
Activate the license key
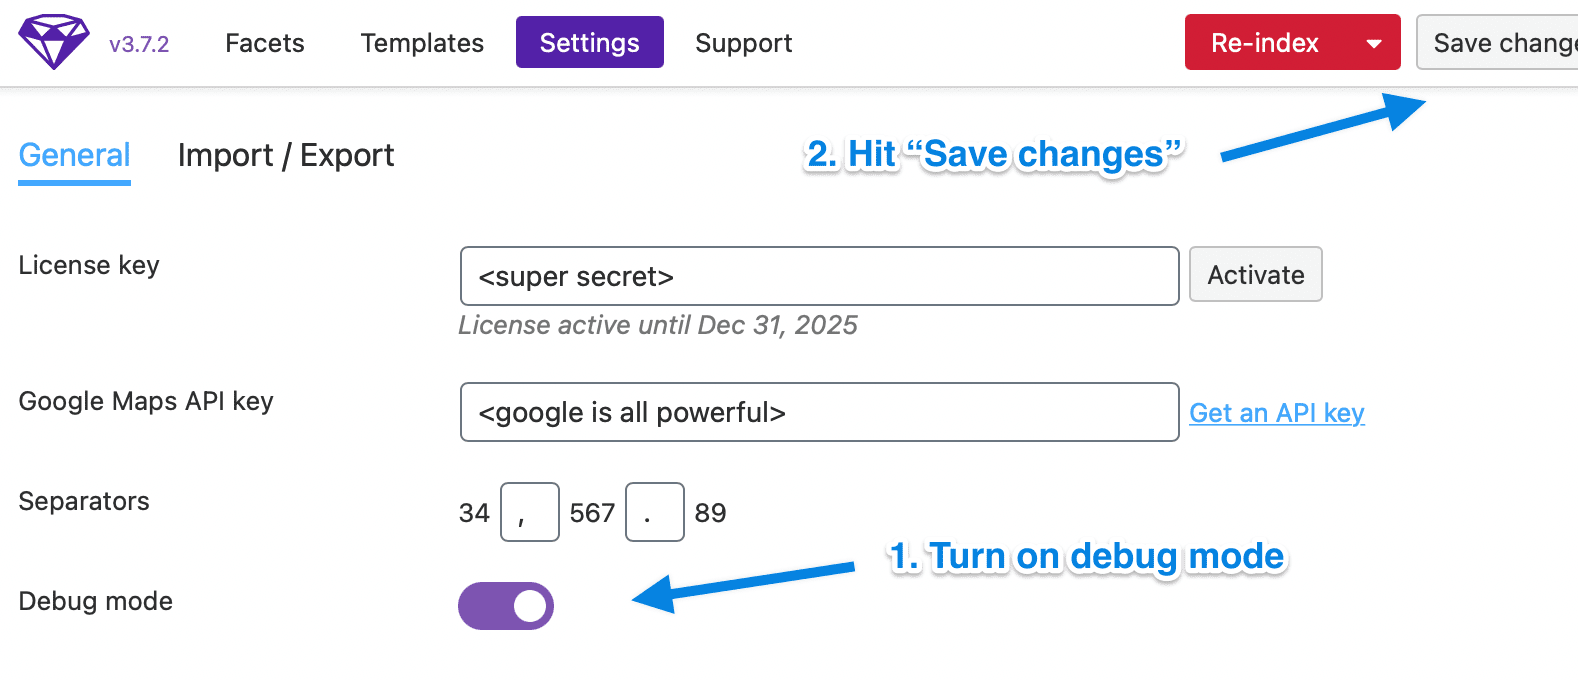coord(1256,274)
